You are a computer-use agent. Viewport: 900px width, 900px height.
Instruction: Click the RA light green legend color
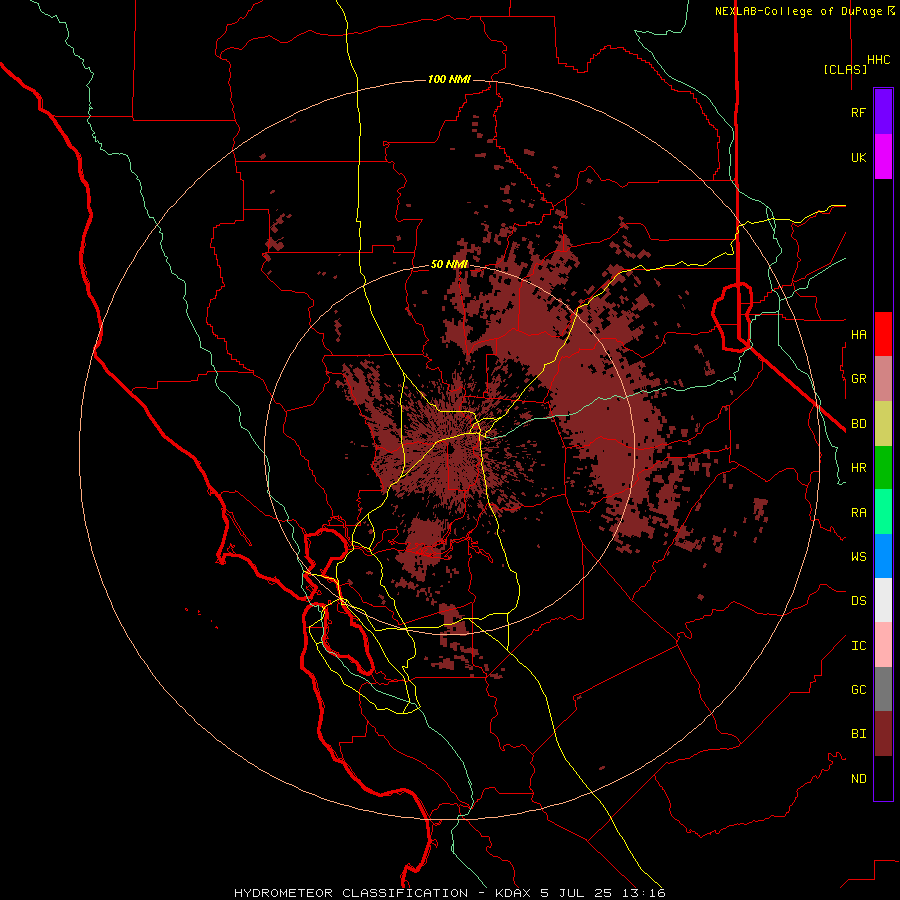tap(883, 512)
